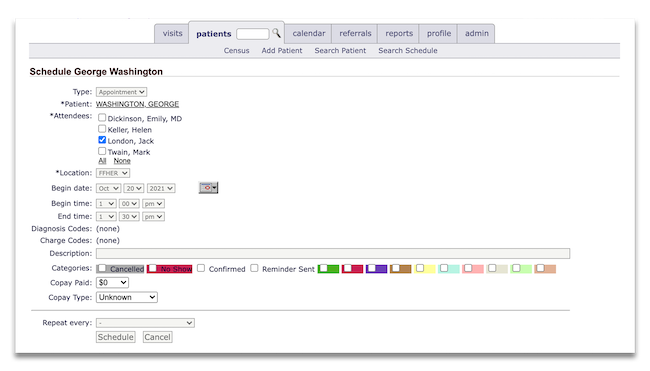This screenshot has width=650, height=371.
Task: Mark appointment as Cancelled
Action: tap(102, 268)
